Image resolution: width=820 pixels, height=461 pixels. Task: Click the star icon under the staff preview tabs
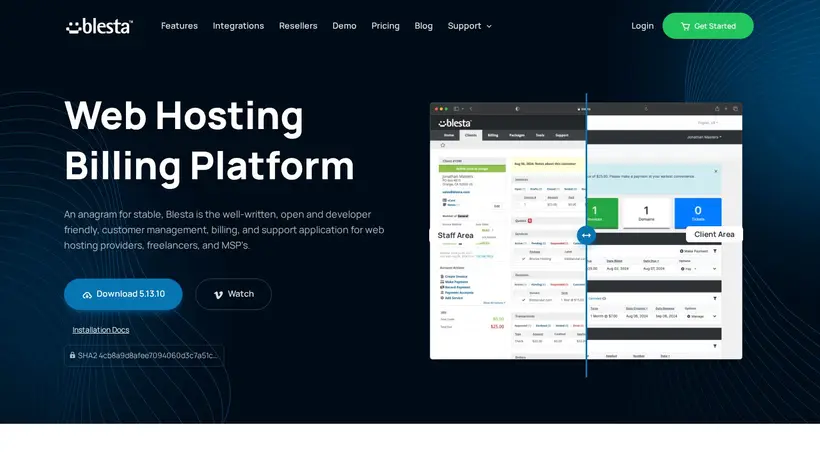click(x=443, y=145)
